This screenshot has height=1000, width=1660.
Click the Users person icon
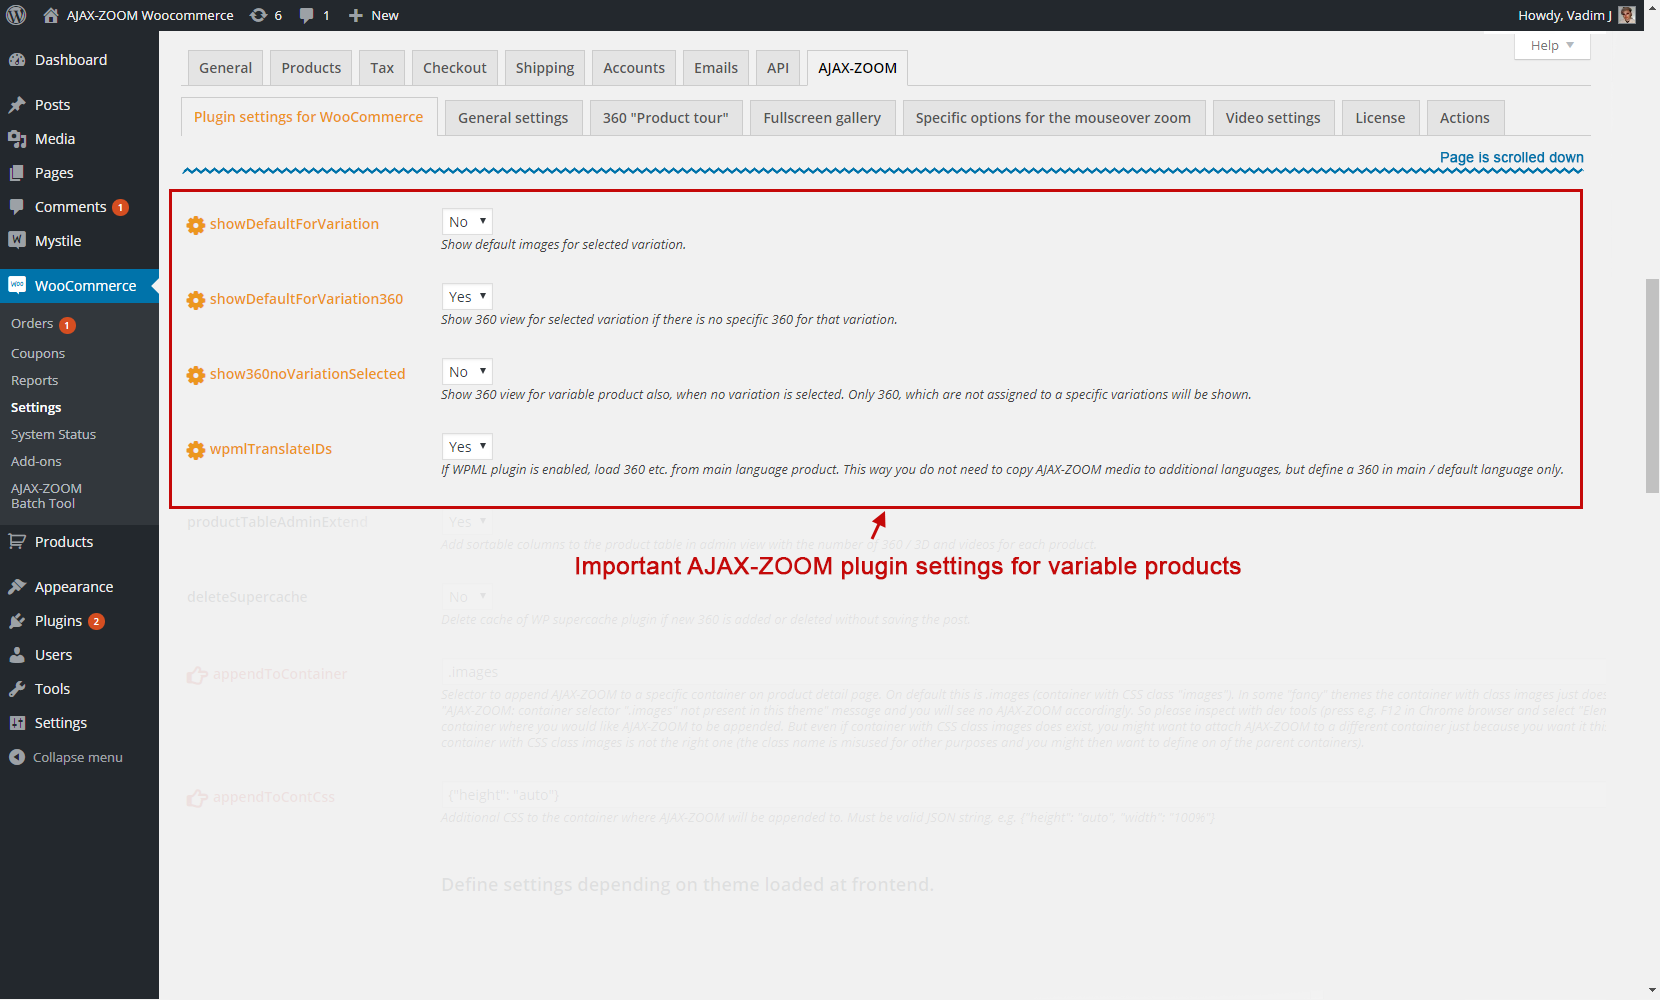click(17, 655)
